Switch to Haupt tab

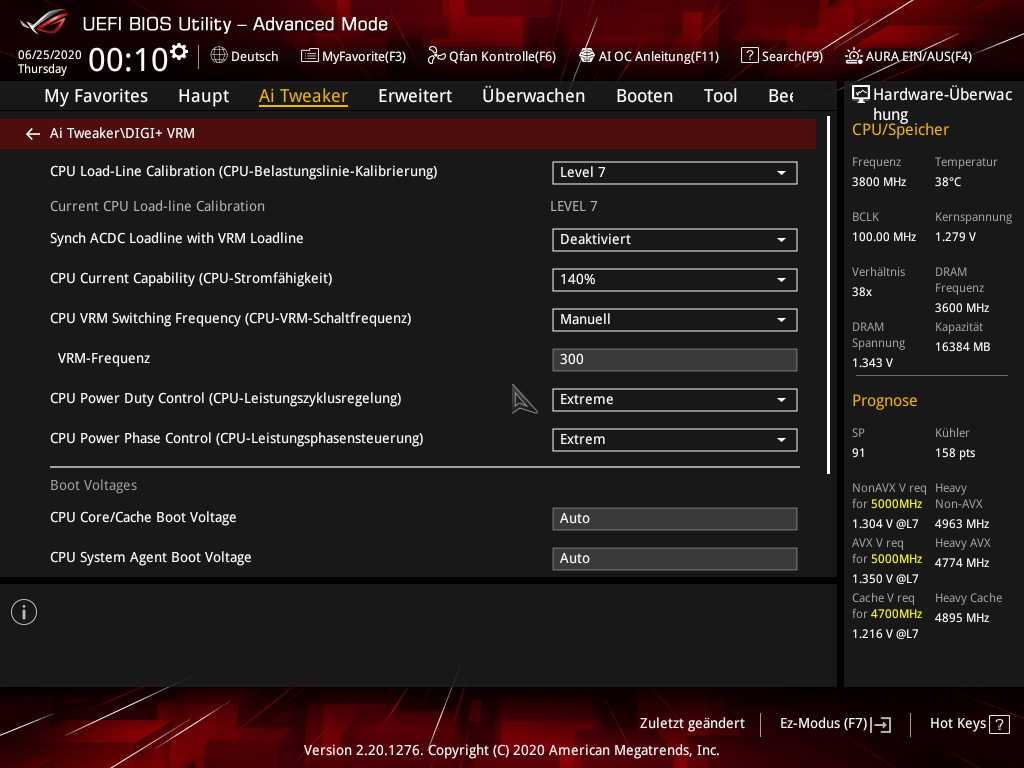pyautogui.click(x=204, y=96)
